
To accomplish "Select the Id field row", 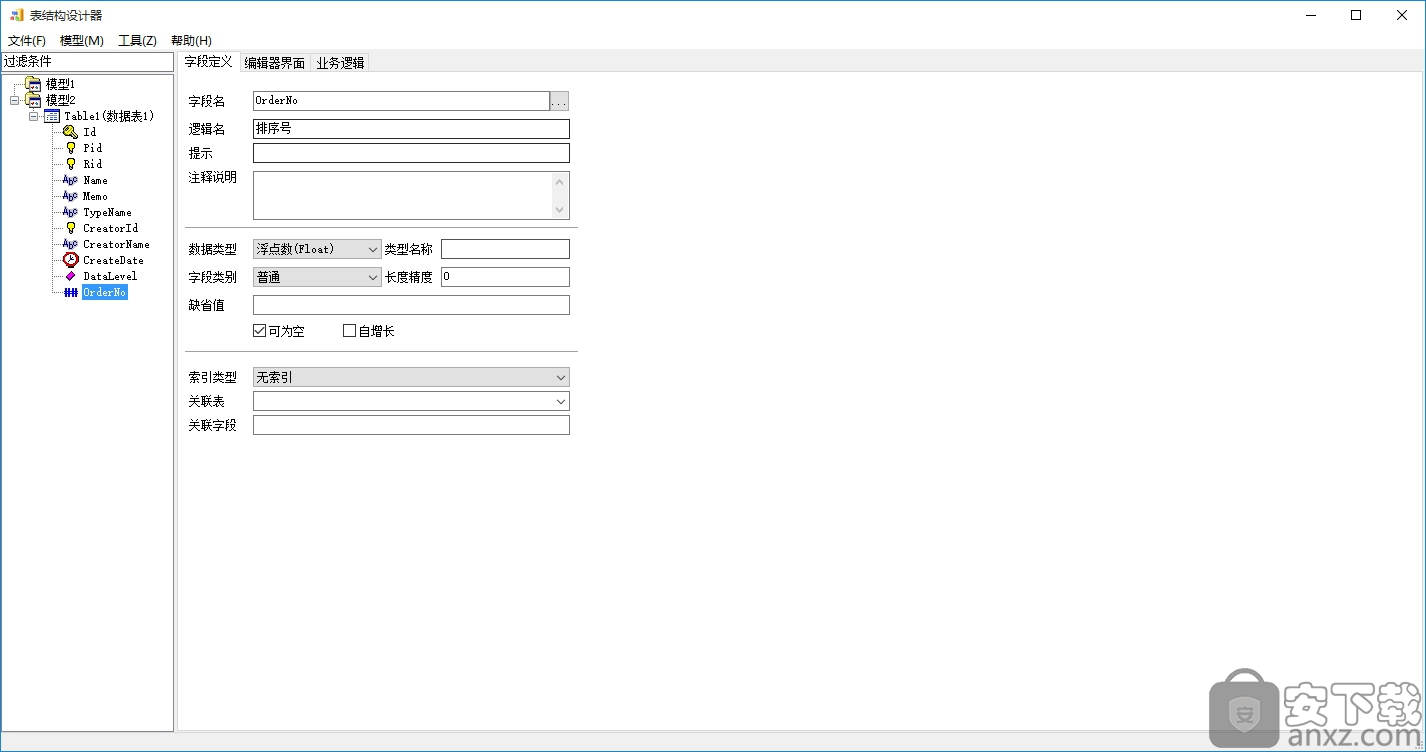I will [90, 132].
